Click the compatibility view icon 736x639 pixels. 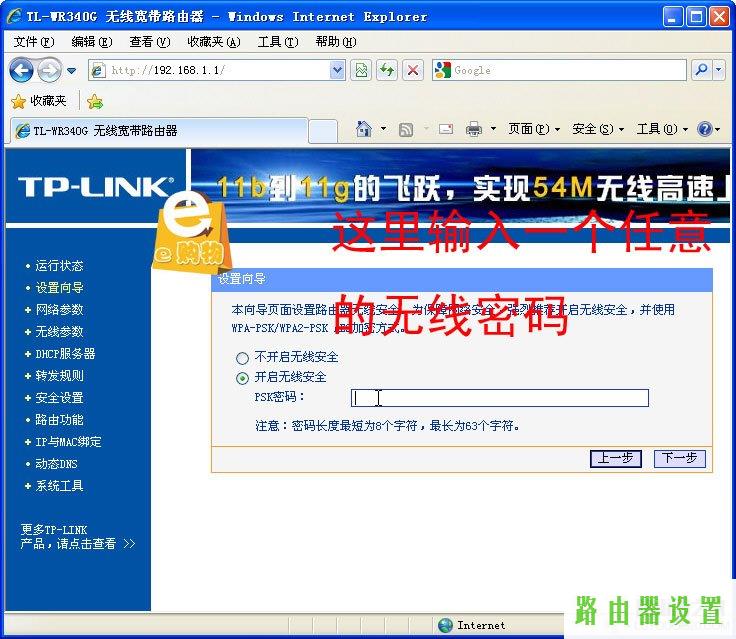(361, 70)
